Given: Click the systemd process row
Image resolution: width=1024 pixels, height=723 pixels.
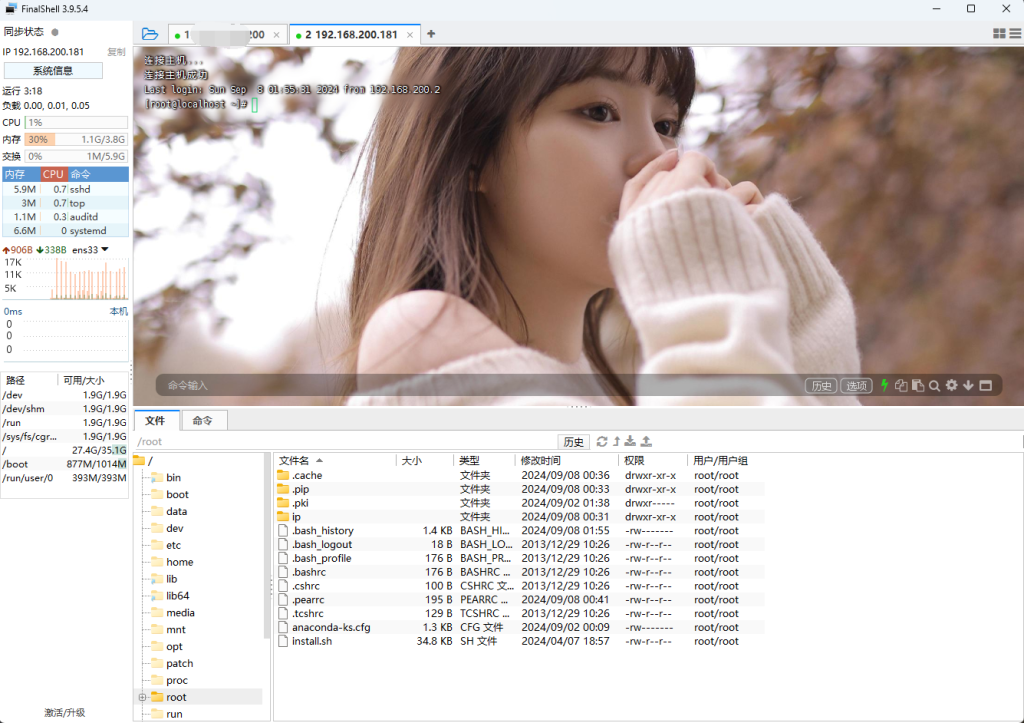Looking at the screenshot, I should tap(65, 231).
